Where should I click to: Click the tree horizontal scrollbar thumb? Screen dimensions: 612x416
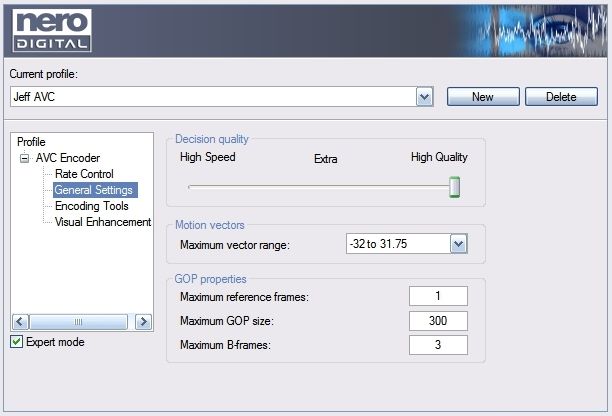click(78, 322)
